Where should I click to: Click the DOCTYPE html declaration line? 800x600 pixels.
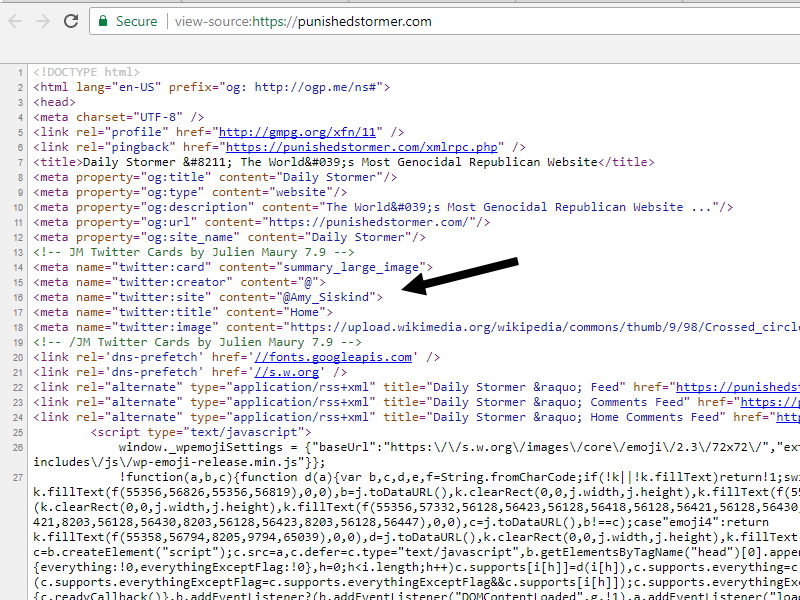pos(86,72)
